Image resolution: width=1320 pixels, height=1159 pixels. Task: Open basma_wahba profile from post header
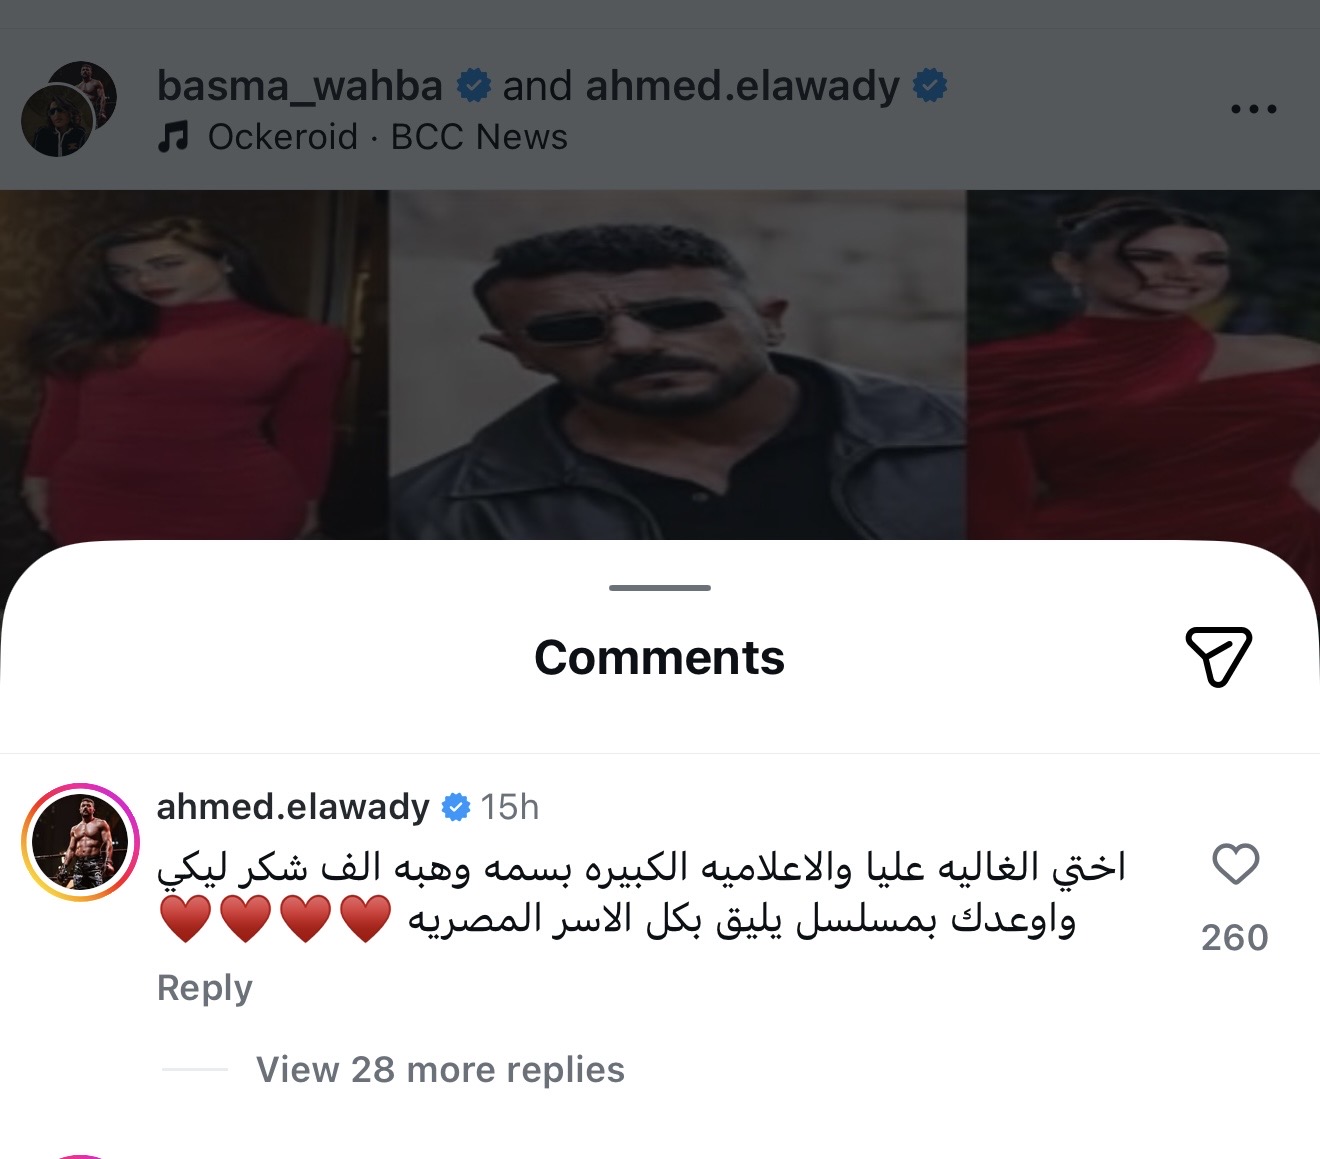point(300,86)
